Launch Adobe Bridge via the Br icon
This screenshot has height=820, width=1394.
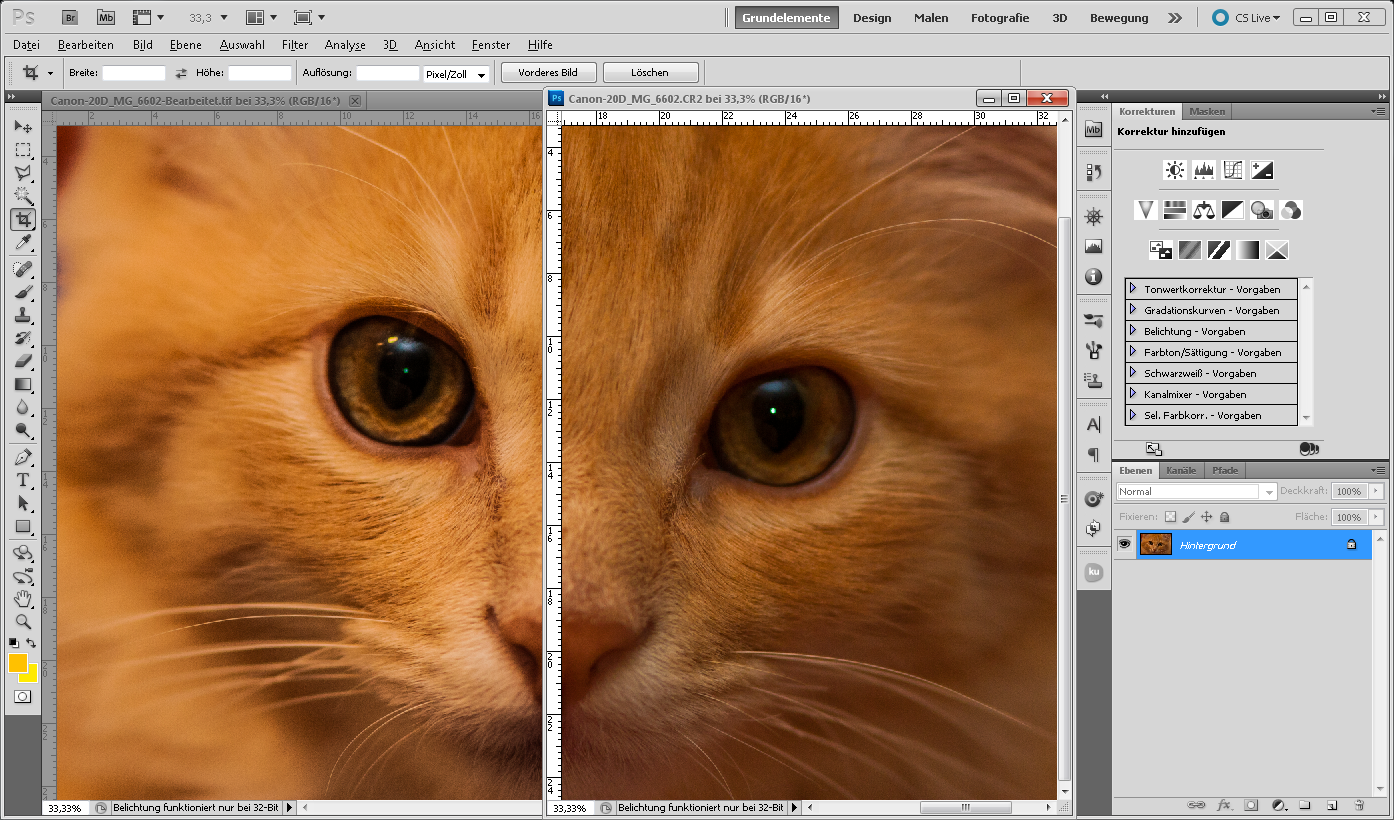point(70,17)
